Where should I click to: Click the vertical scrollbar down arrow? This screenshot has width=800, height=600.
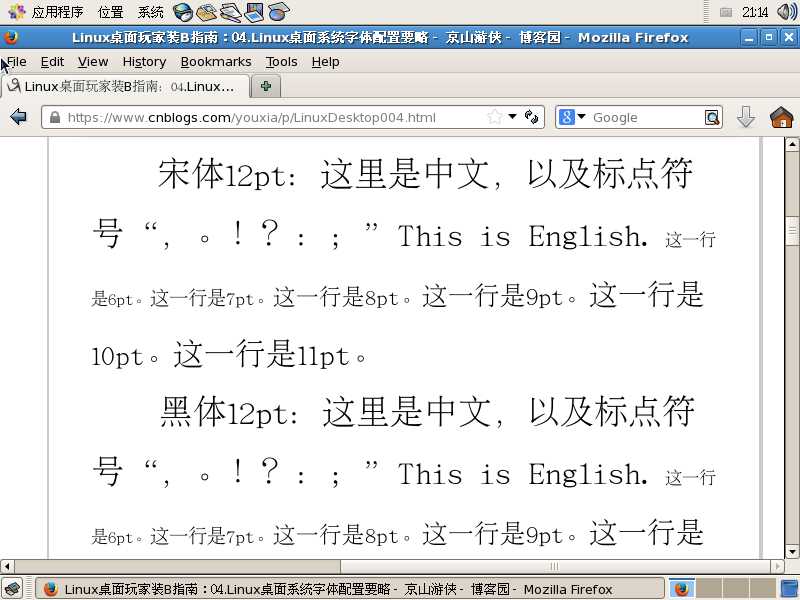[x=791, y=552]
